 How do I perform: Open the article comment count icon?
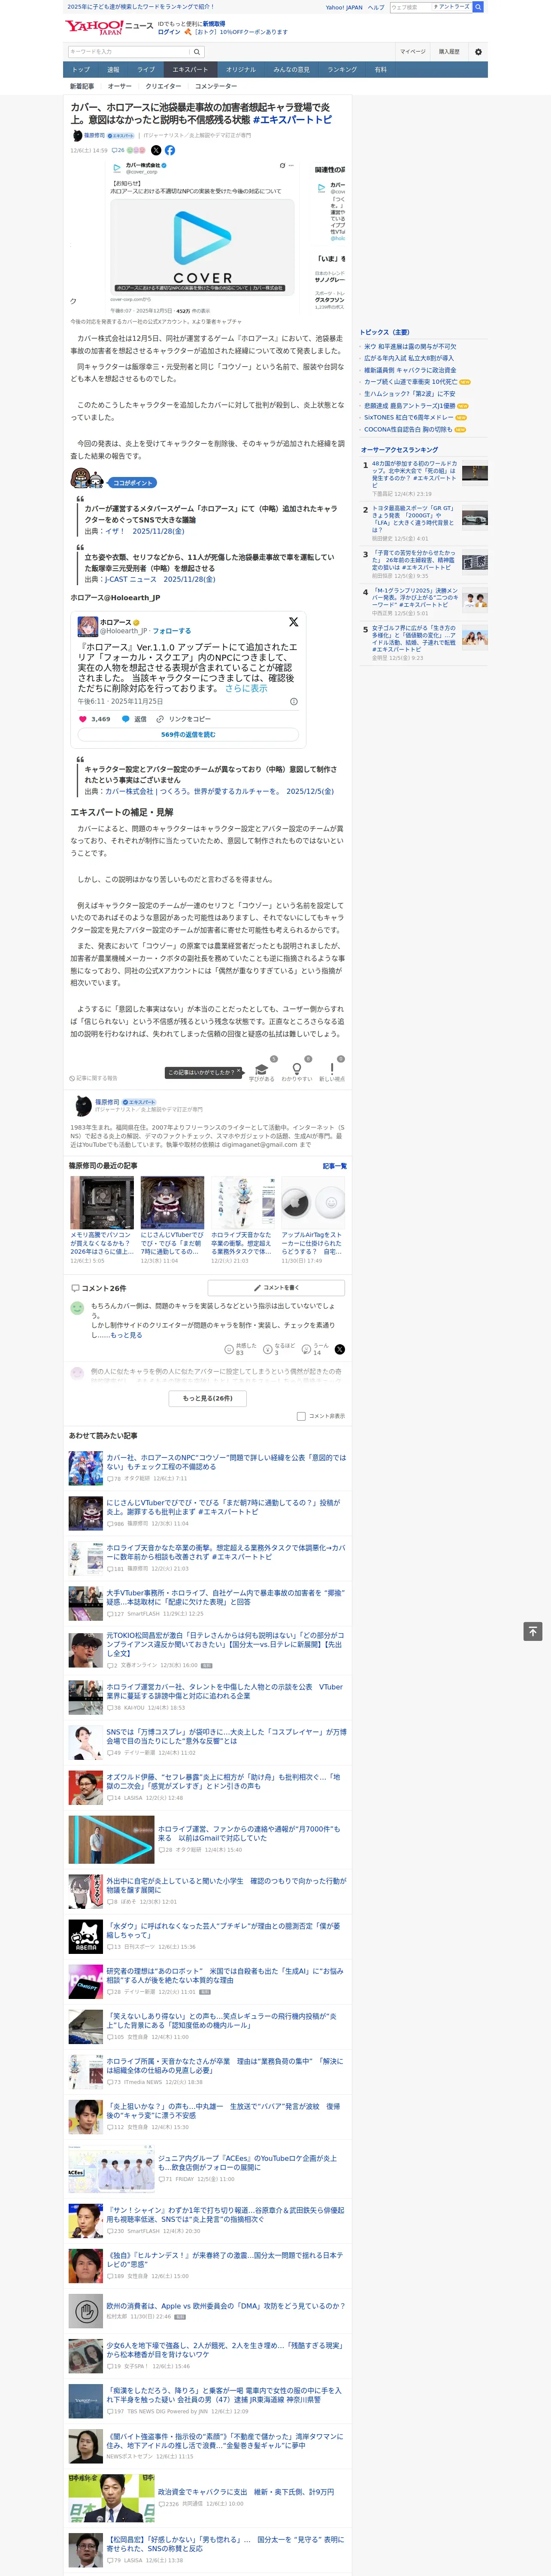[118, 150]
